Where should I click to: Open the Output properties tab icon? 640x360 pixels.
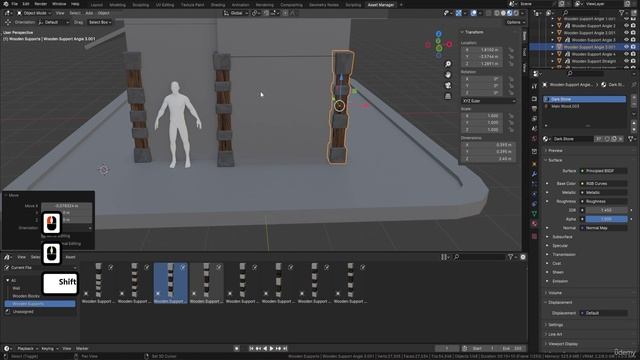534,109
